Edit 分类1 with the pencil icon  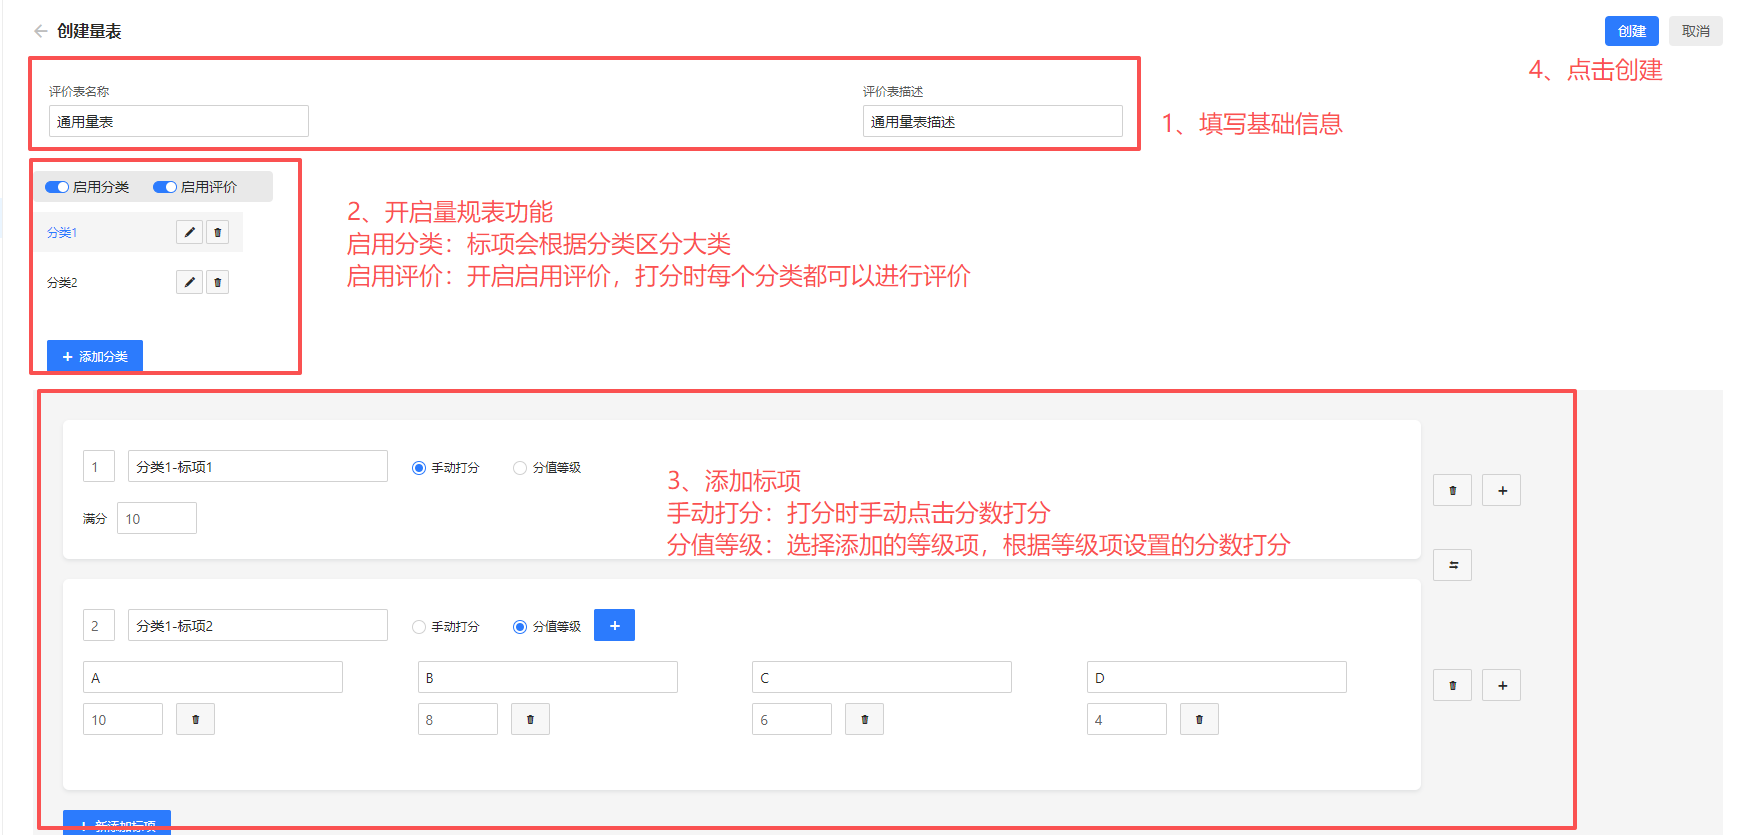[189, 232]
